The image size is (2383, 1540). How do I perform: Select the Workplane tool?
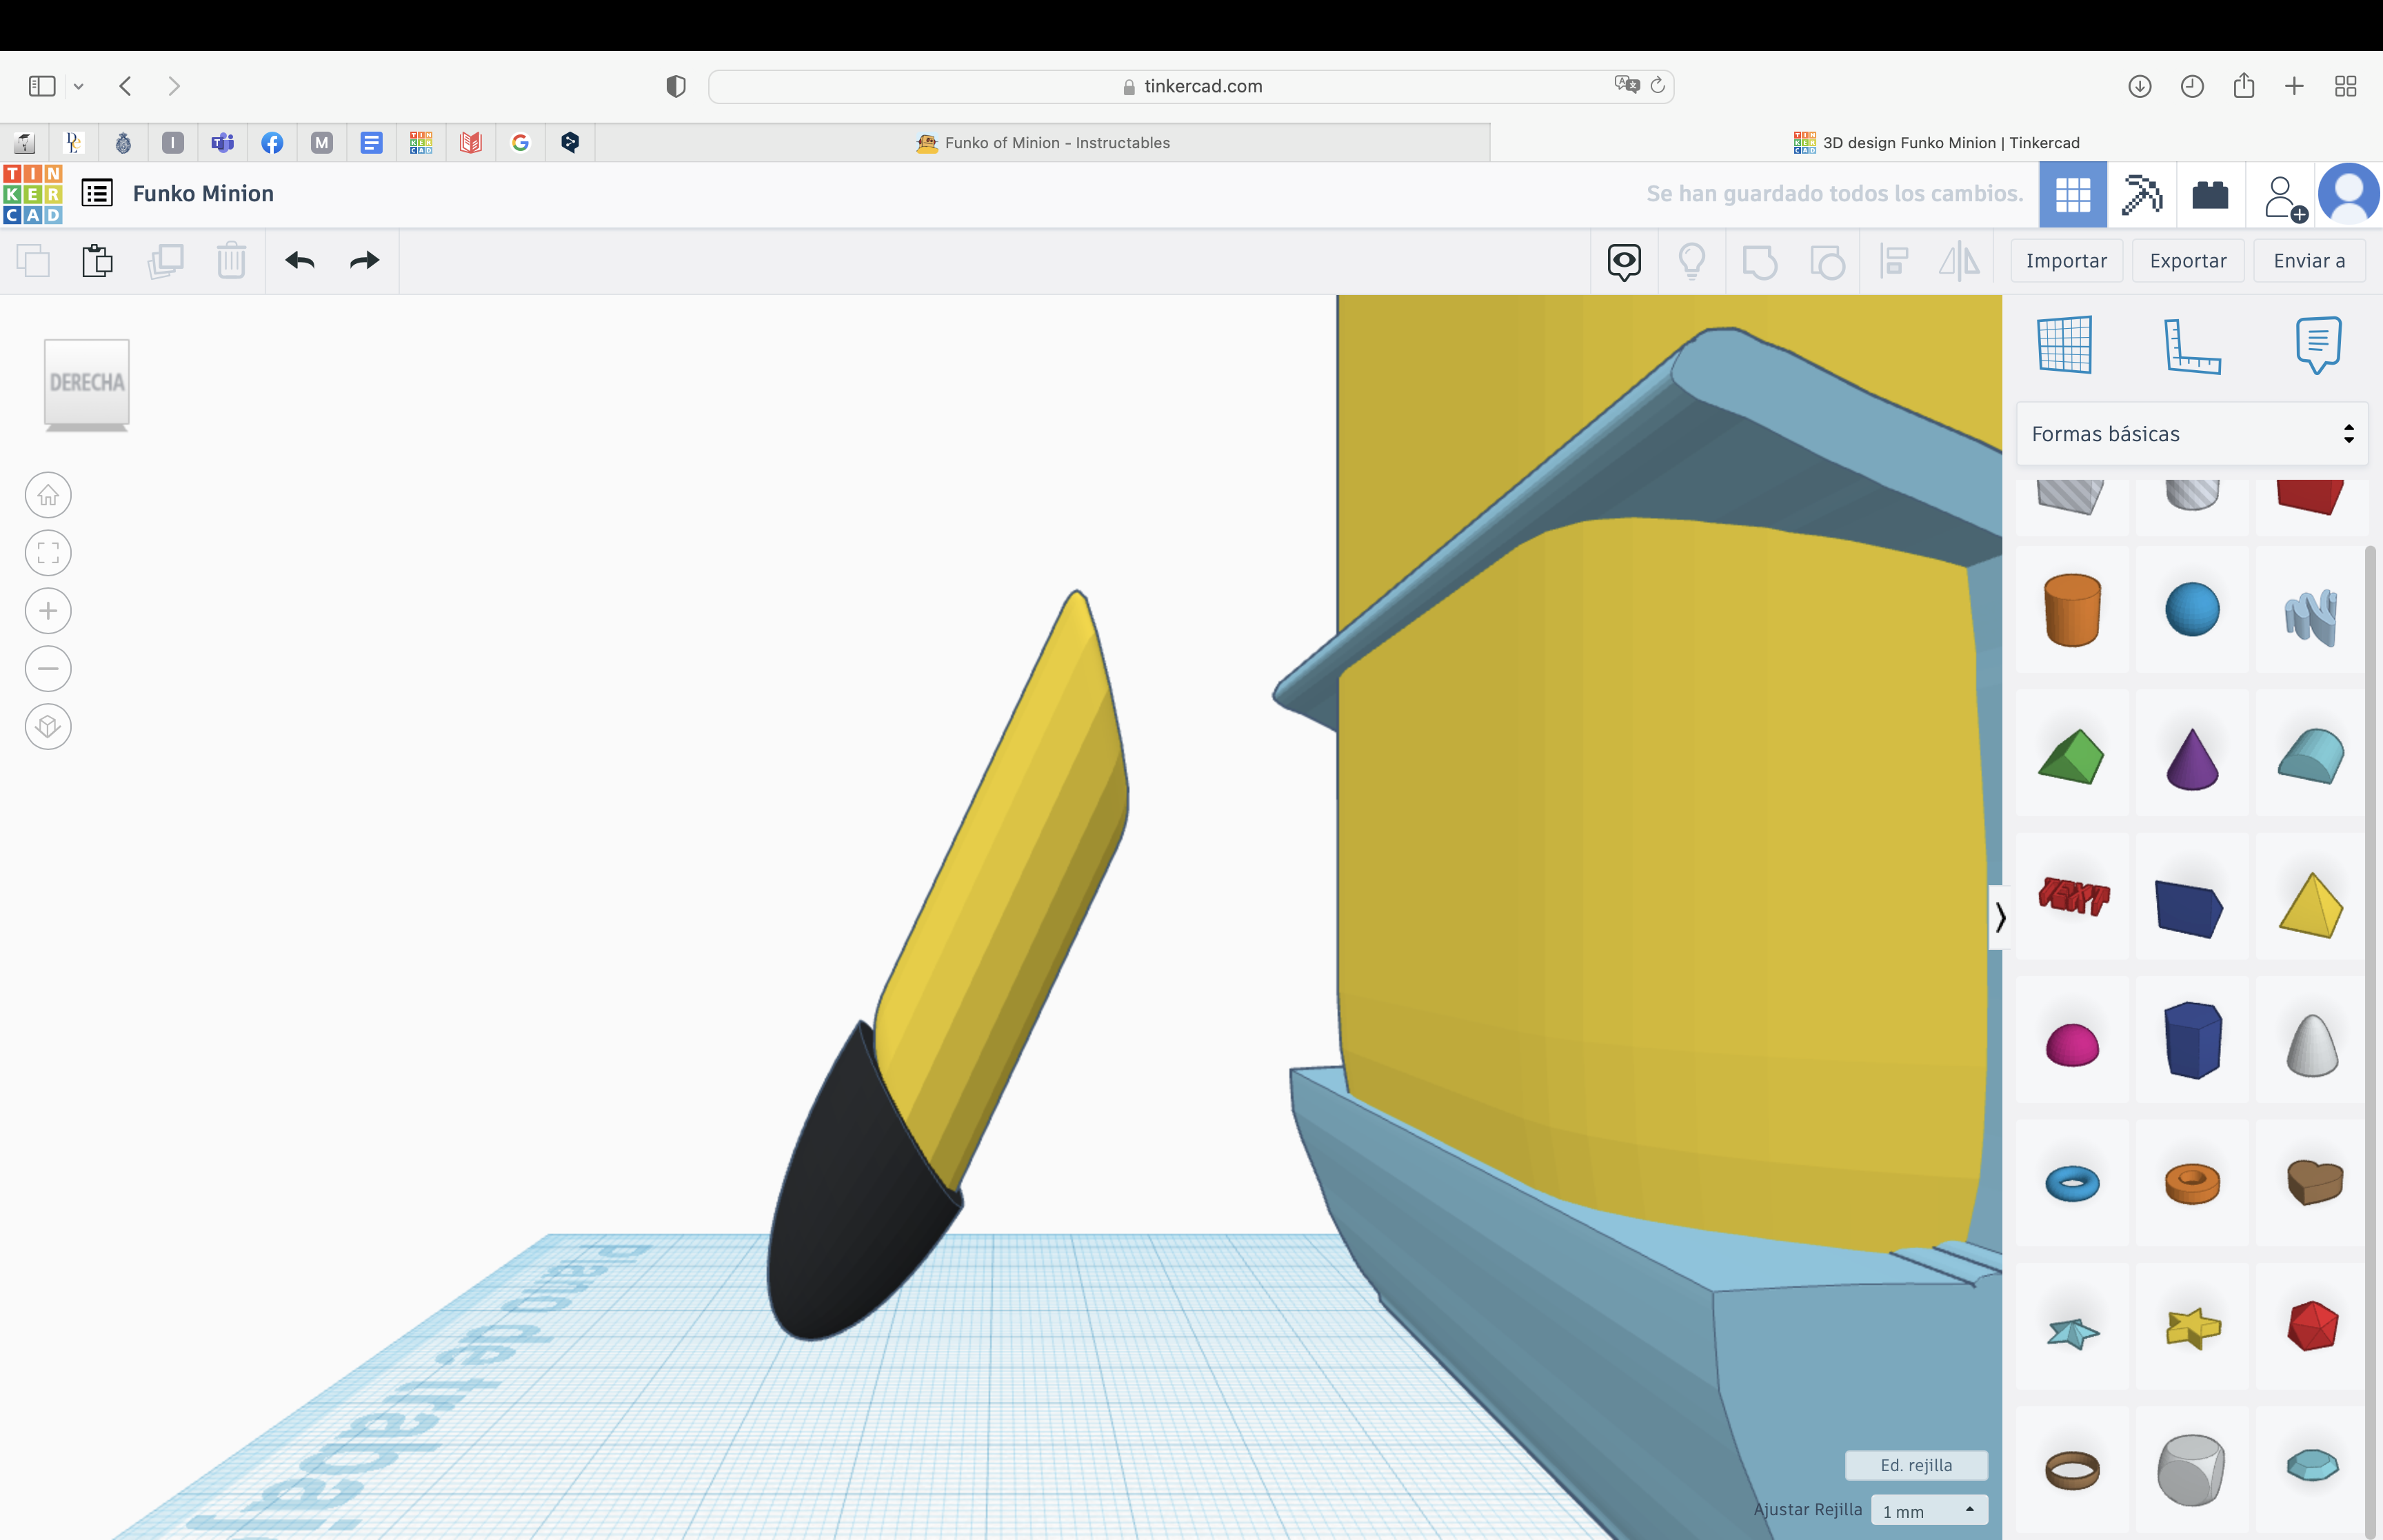[x=2065, y=345]
